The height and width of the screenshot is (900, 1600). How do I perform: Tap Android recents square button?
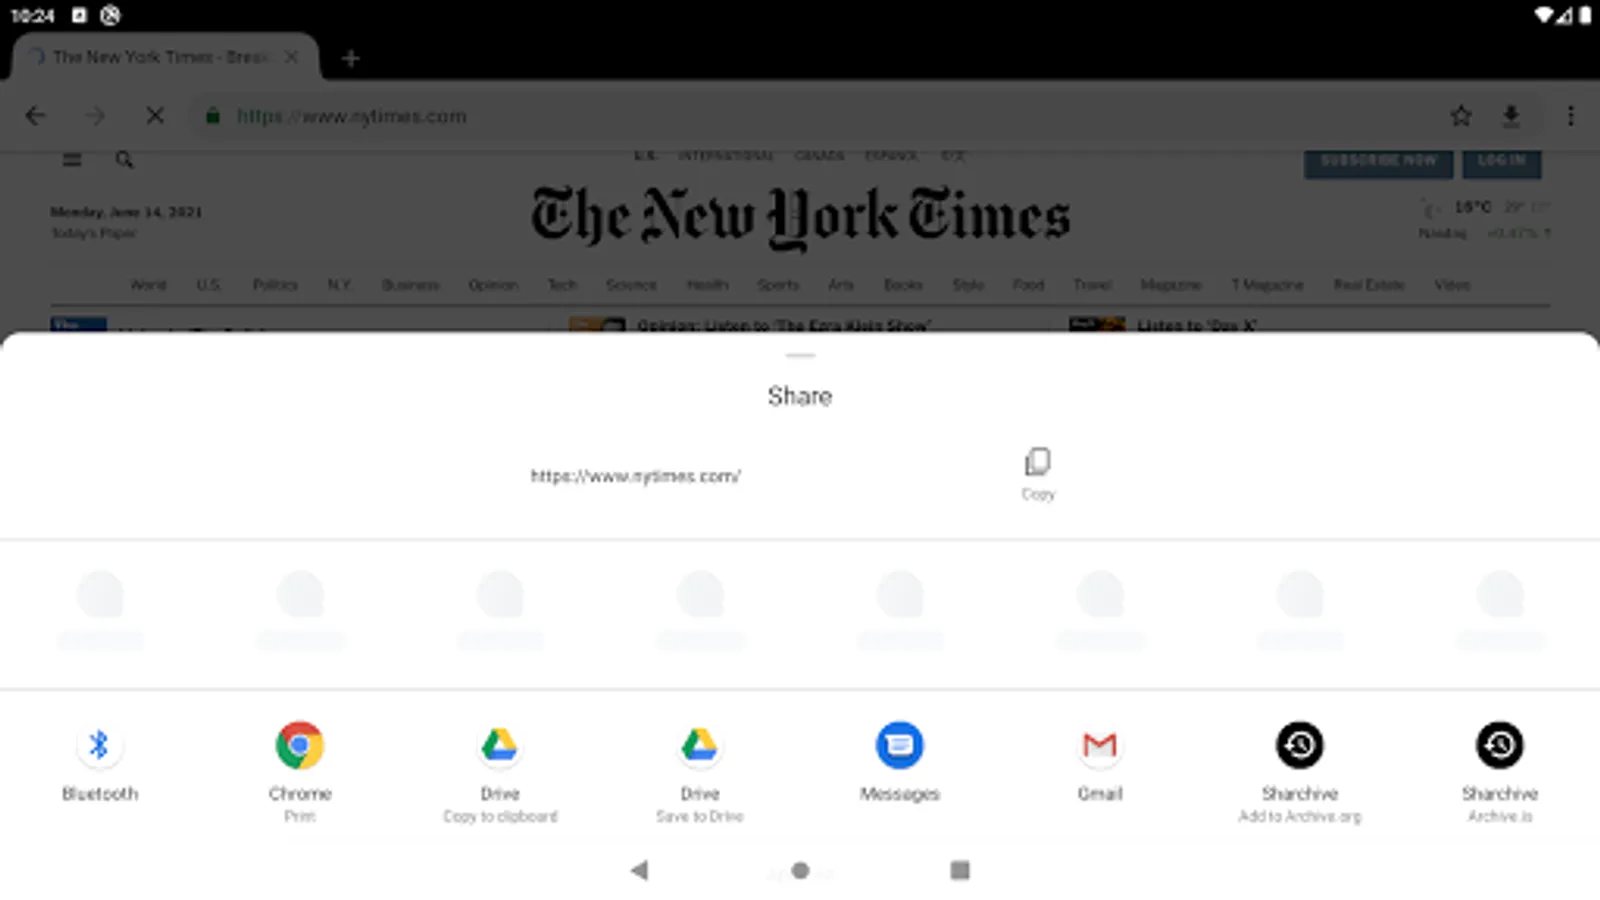960,870
